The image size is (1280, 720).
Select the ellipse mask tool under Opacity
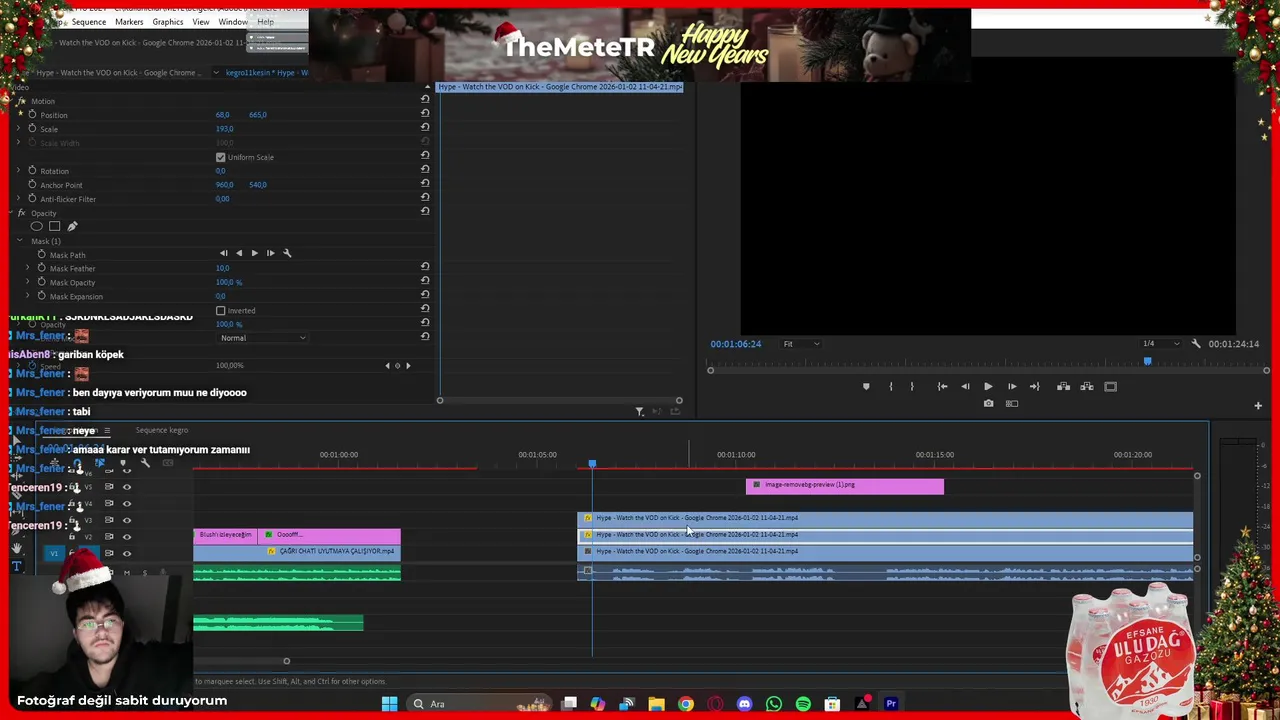37,226
